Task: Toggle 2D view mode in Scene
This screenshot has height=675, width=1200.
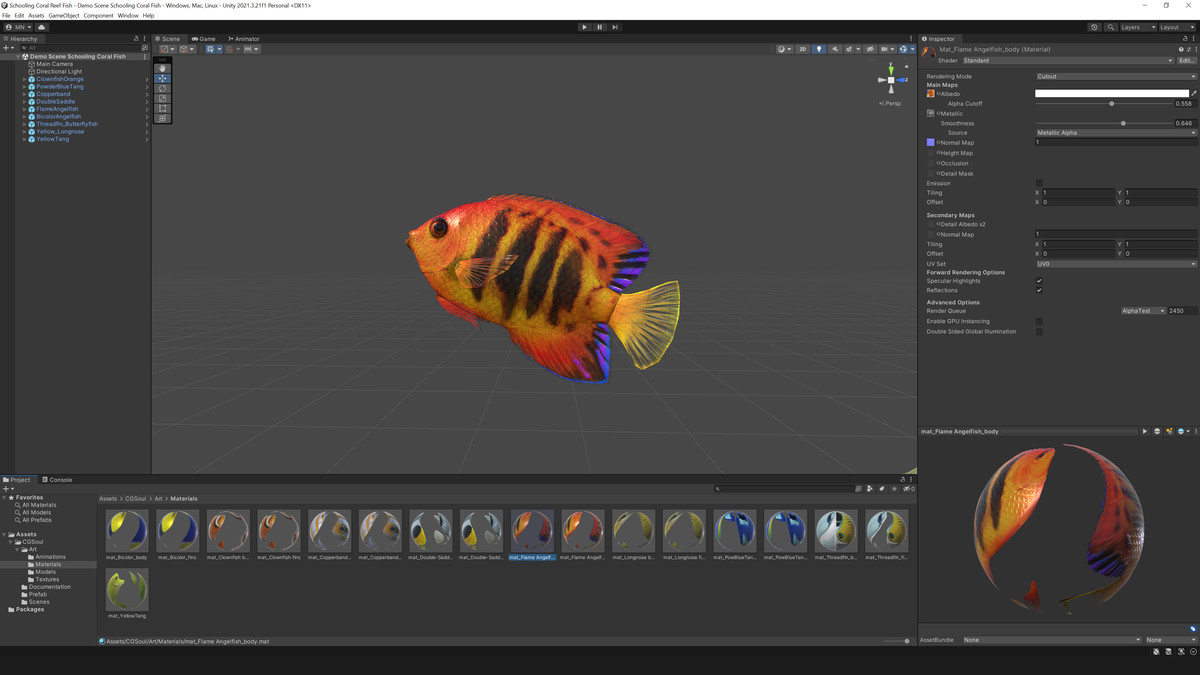Action: click(x=802, y=49)
